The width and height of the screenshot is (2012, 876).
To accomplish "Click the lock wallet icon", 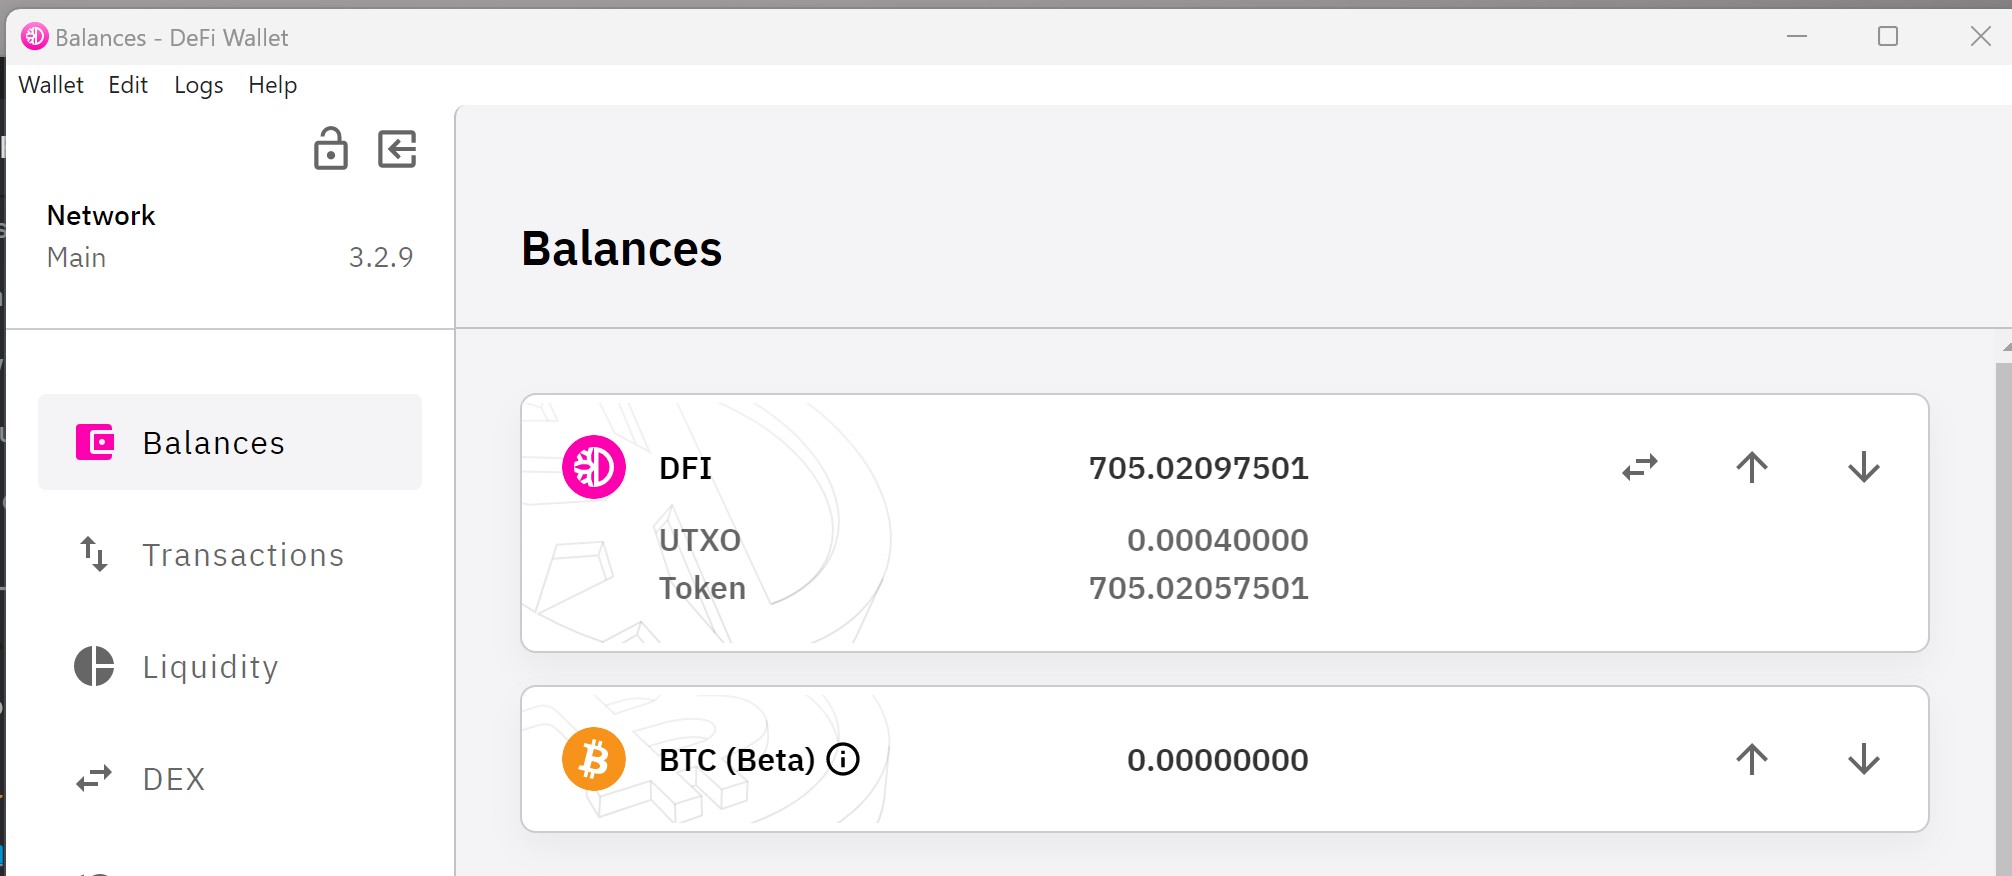I will [x=330, y=150].
